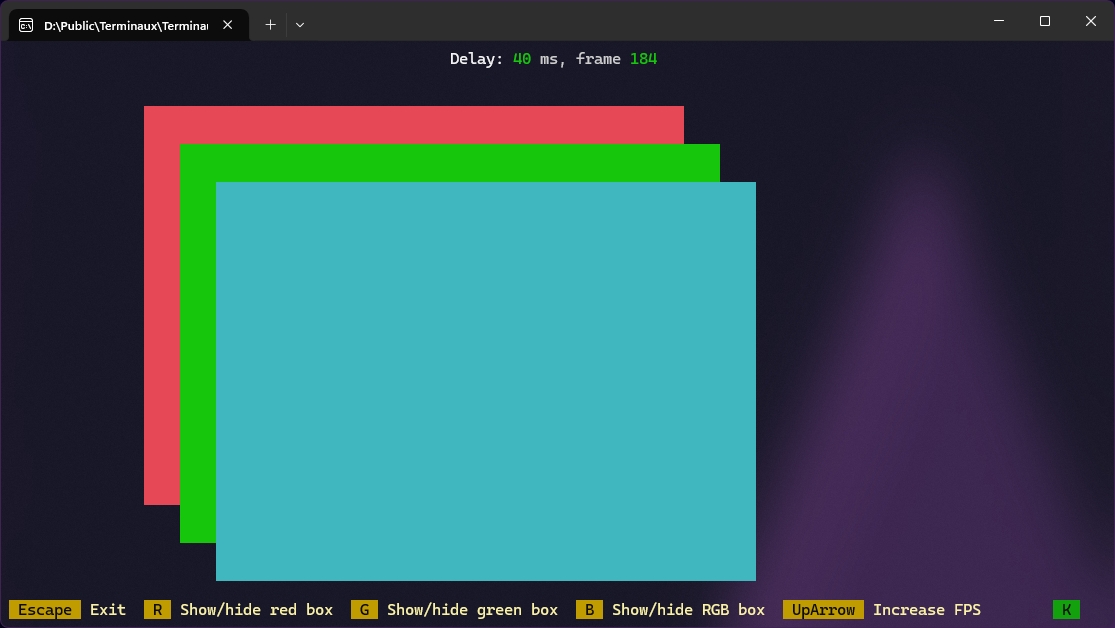Viewport: 1115px width, 628px height.
Task: Click the Escape key badge
Action: 45,610
